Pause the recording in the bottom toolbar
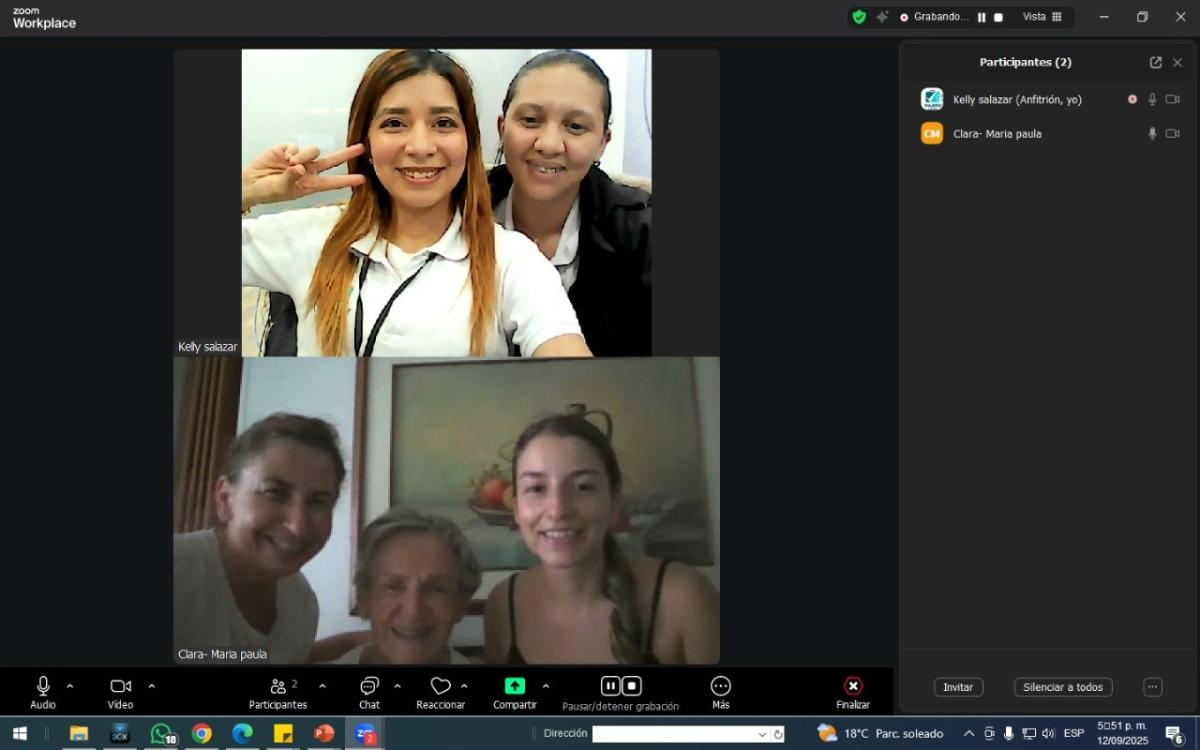 point(610,686)
